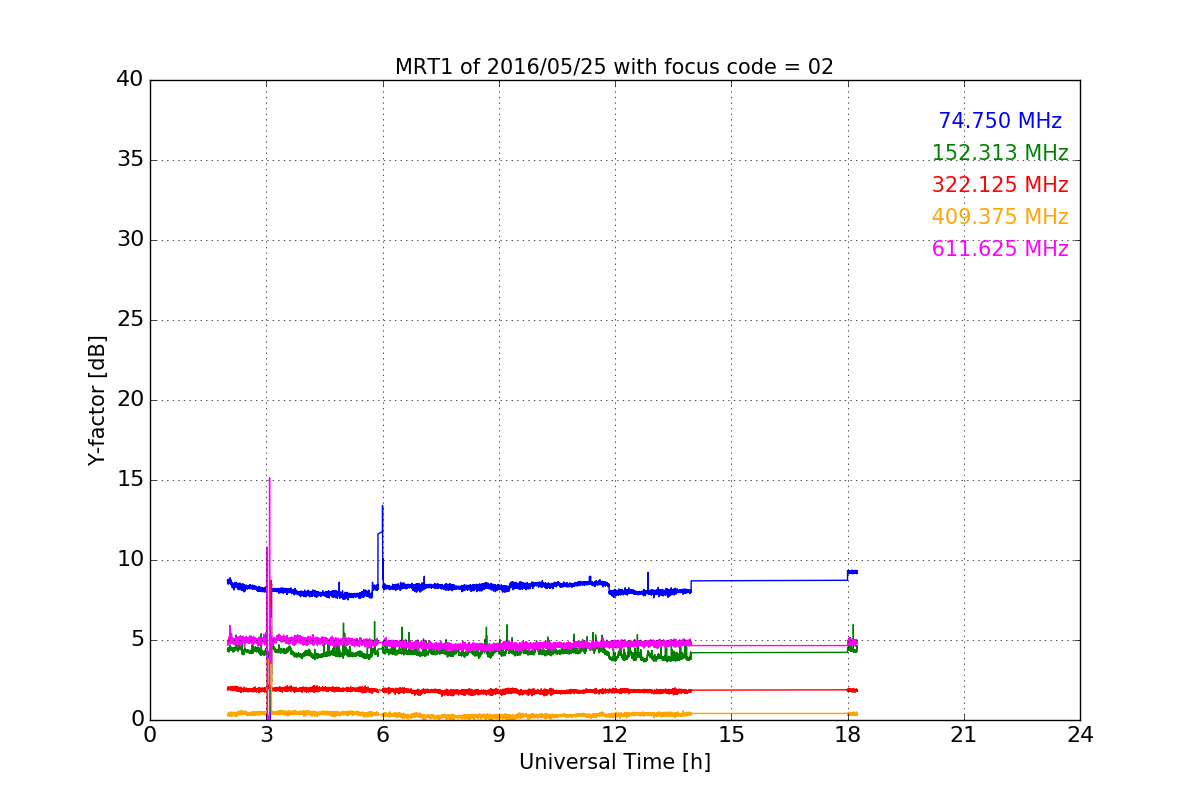Click the y-axis tick label '5'
This screenshot has height=800, width=1200.
(136, 640)
